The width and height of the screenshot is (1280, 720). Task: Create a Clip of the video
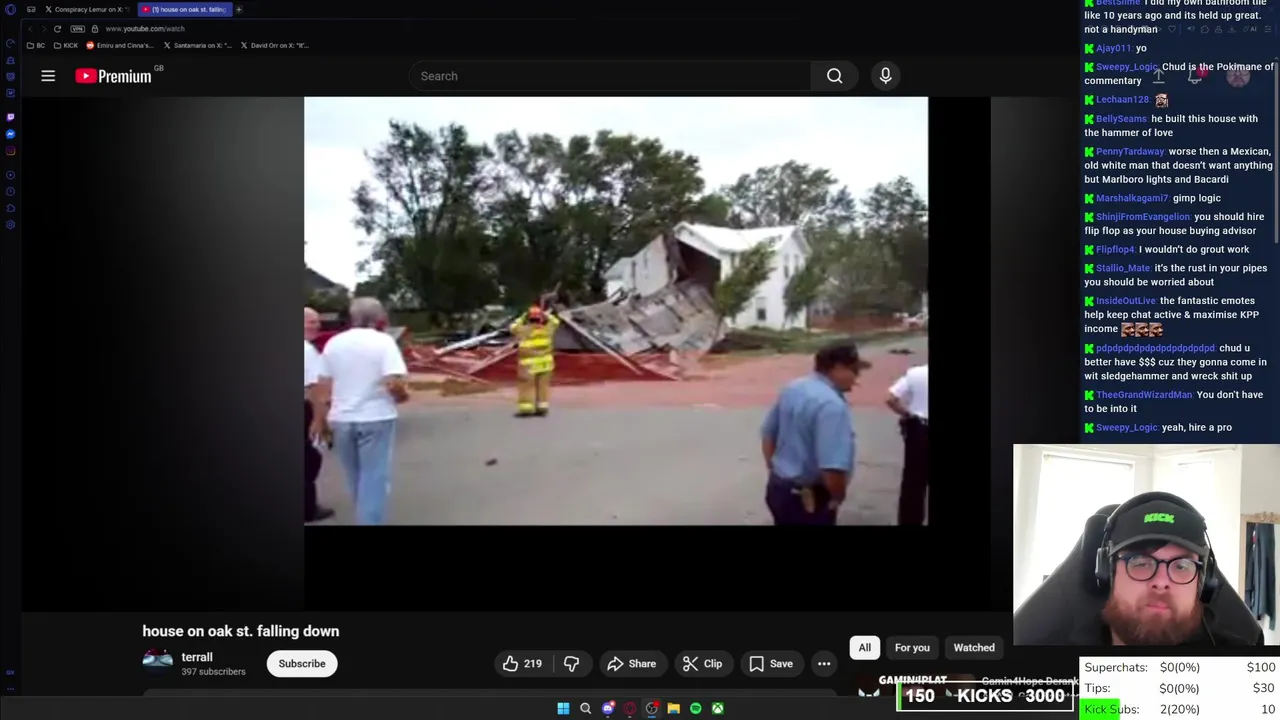coord(702,663)
